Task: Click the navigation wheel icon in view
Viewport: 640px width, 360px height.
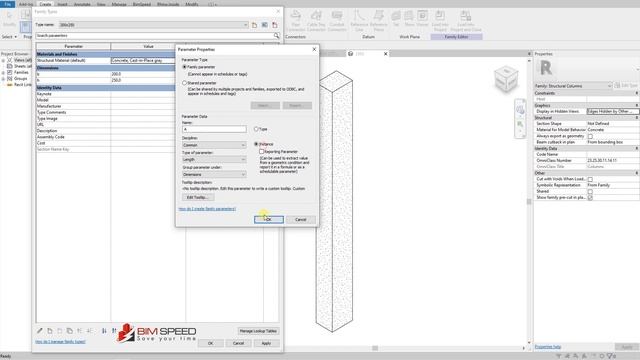Action: pyautogui.click(x=520, y=110)
